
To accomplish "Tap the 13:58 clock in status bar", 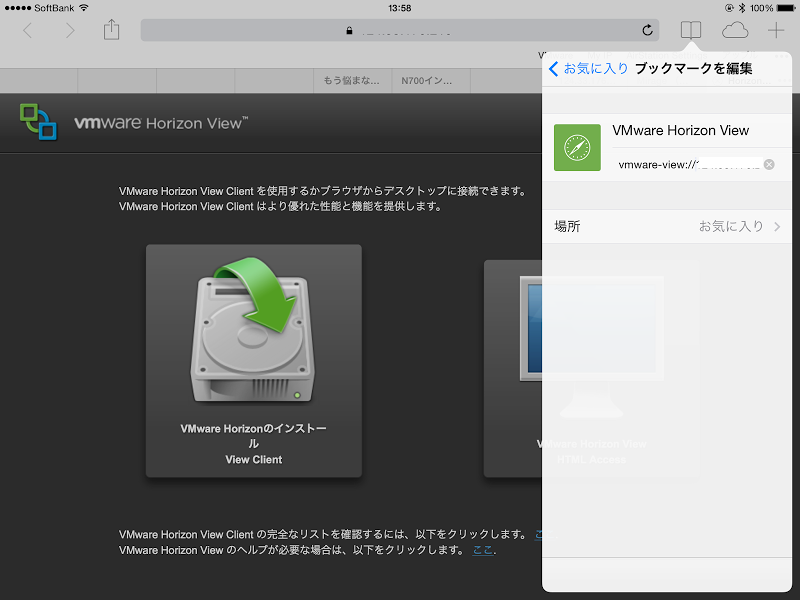I will (399, 8).
